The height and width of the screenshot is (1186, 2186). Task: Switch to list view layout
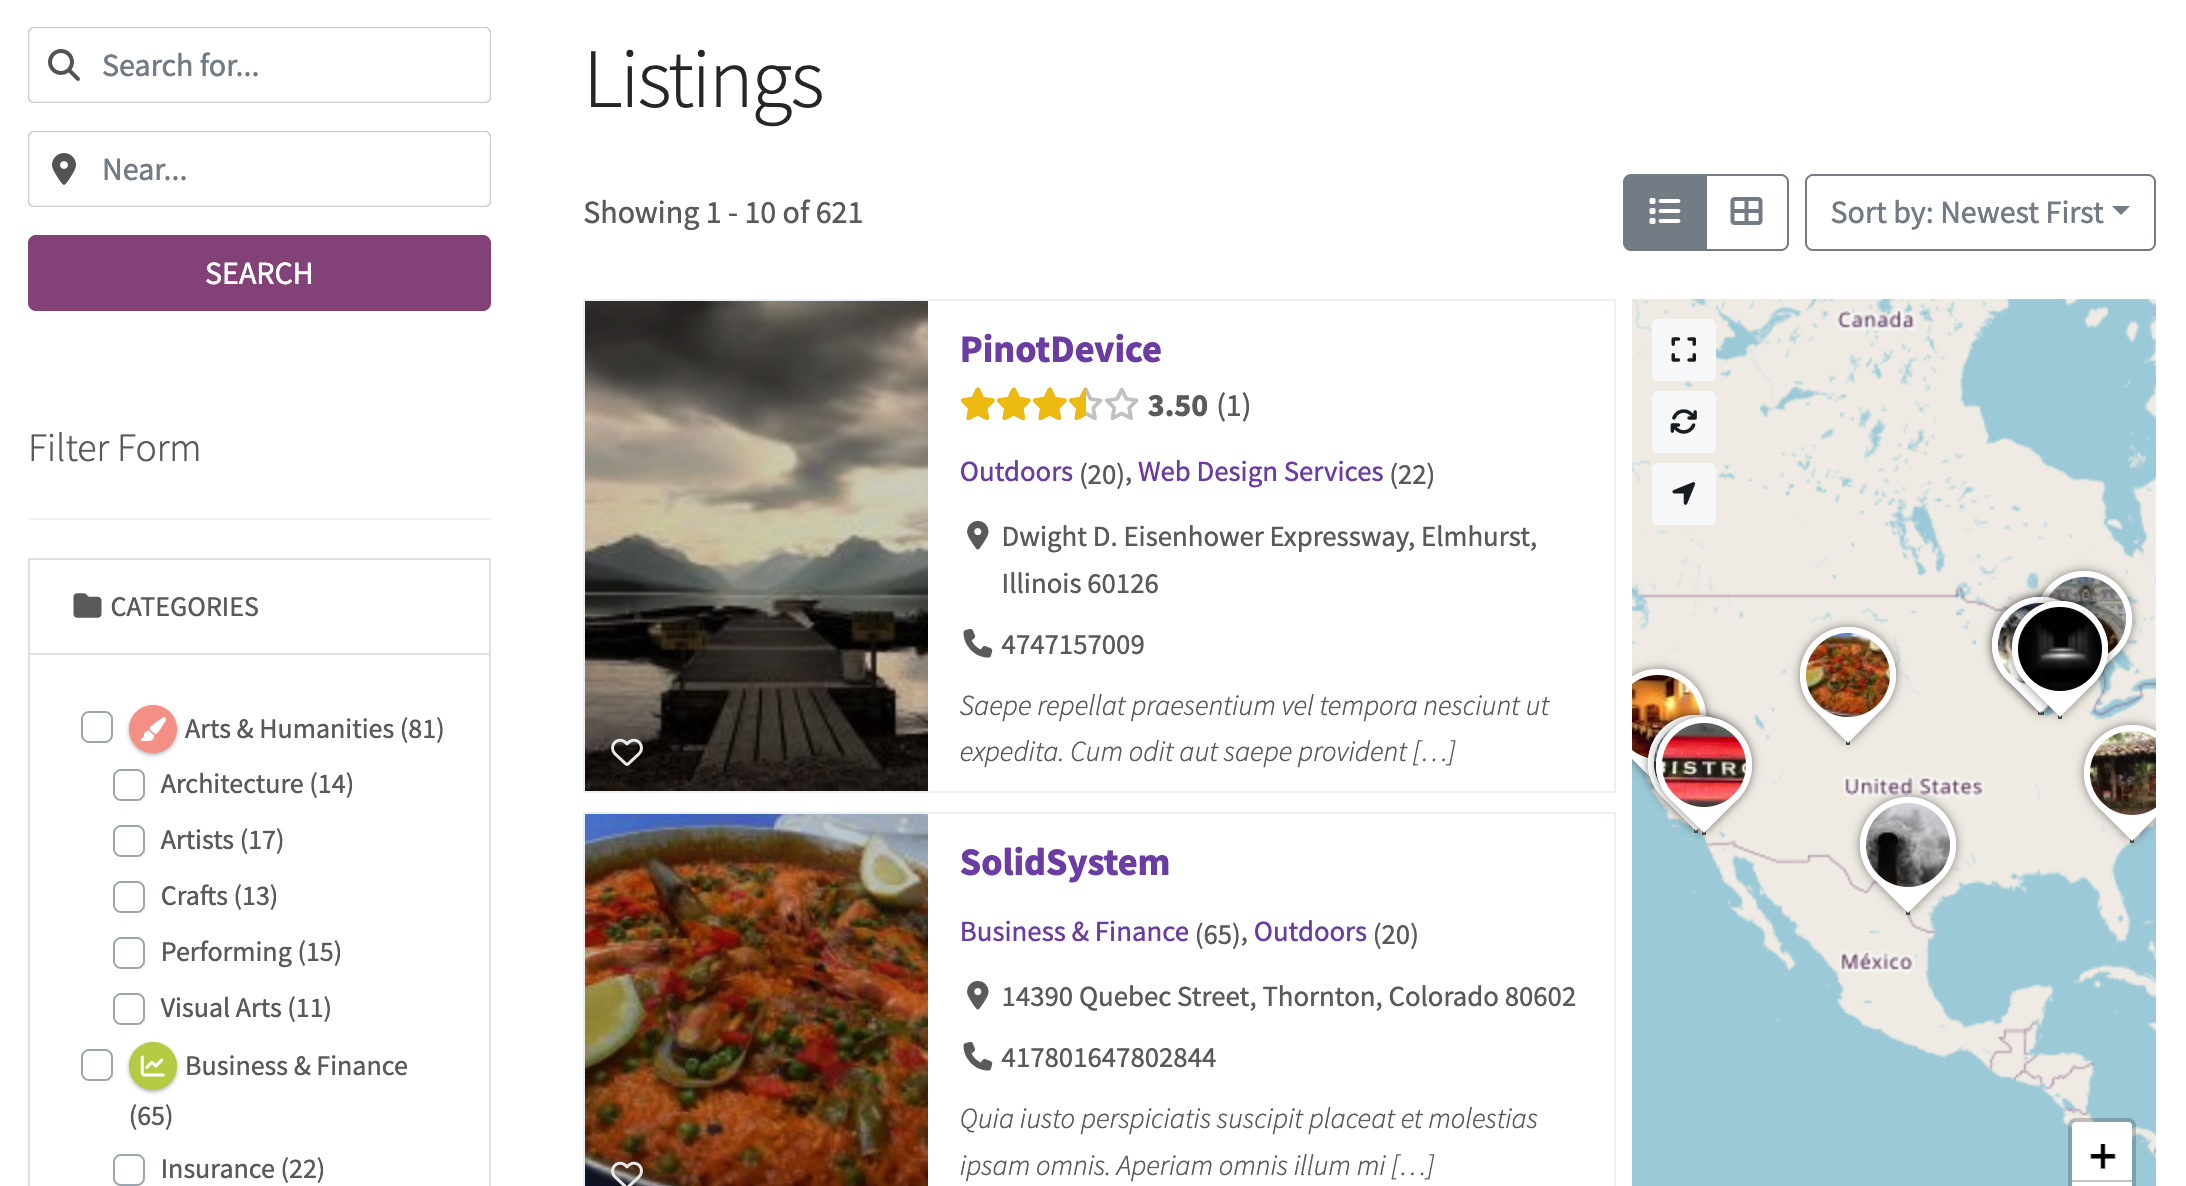1664,212
